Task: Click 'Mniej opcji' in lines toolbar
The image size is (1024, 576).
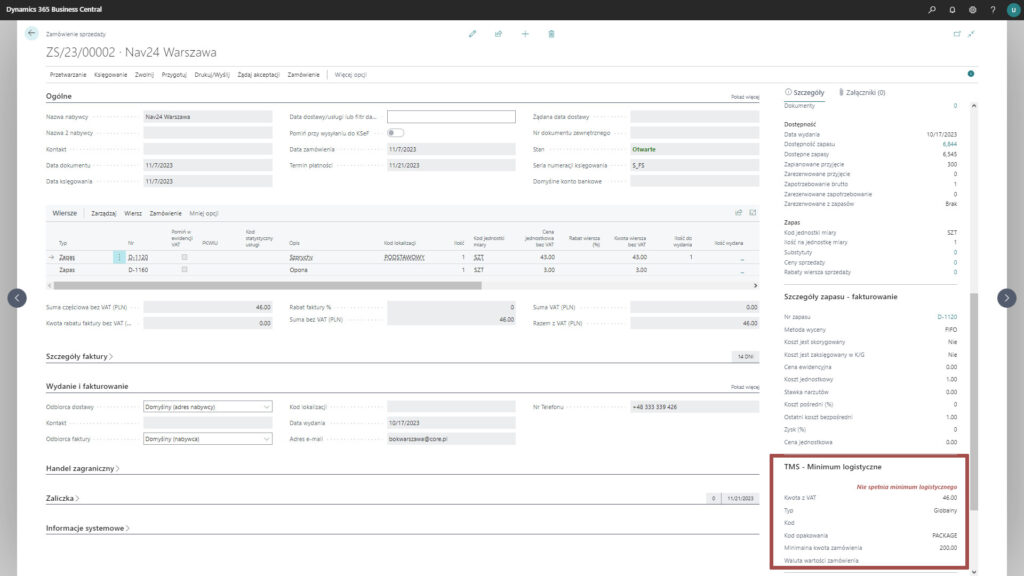Action: pos(204,214)
